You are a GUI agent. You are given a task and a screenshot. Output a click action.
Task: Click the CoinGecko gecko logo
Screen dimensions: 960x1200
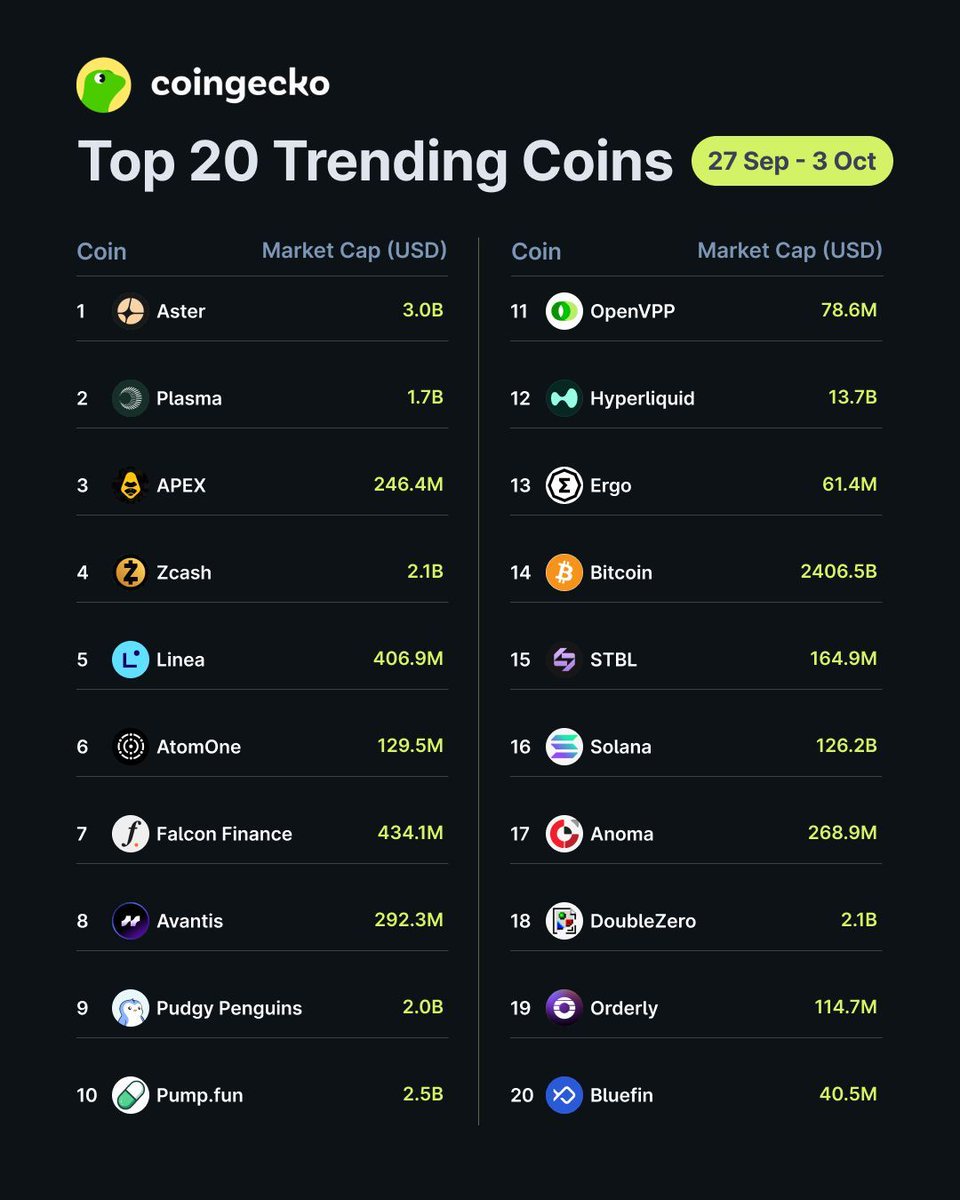point(104,85)
